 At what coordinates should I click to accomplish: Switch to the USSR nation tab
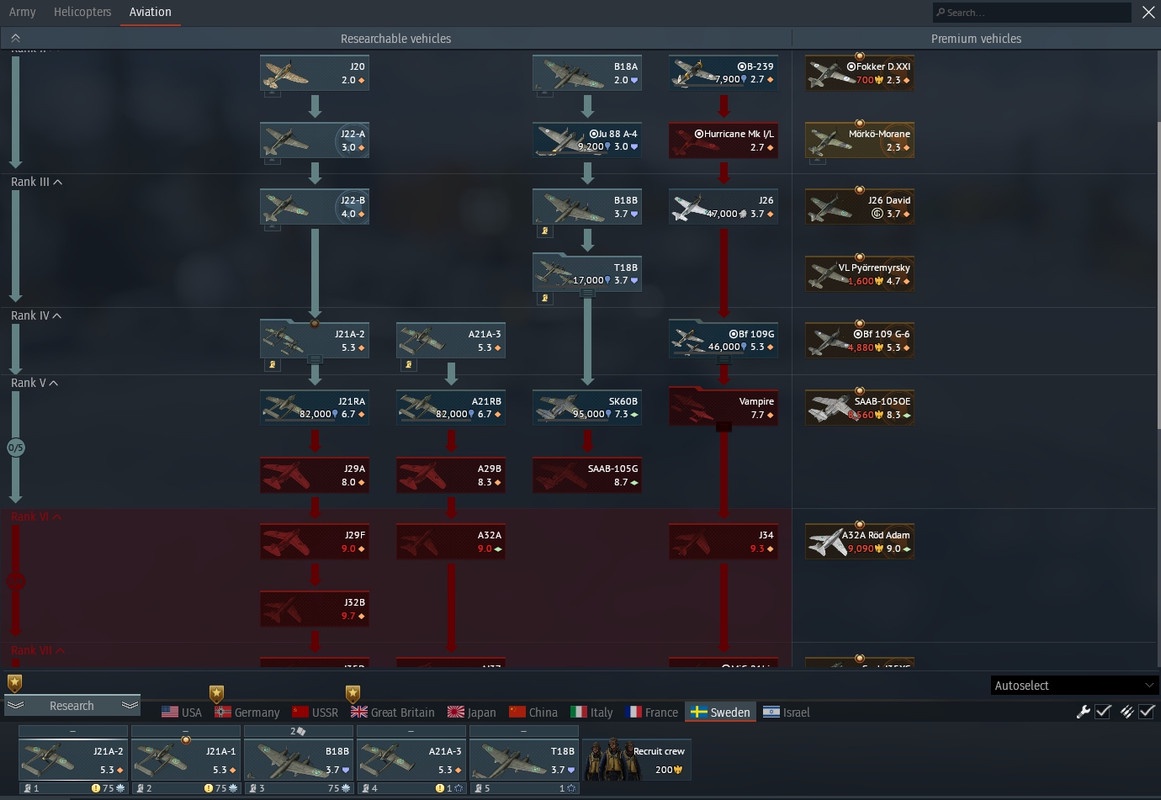tap(315, 712)
